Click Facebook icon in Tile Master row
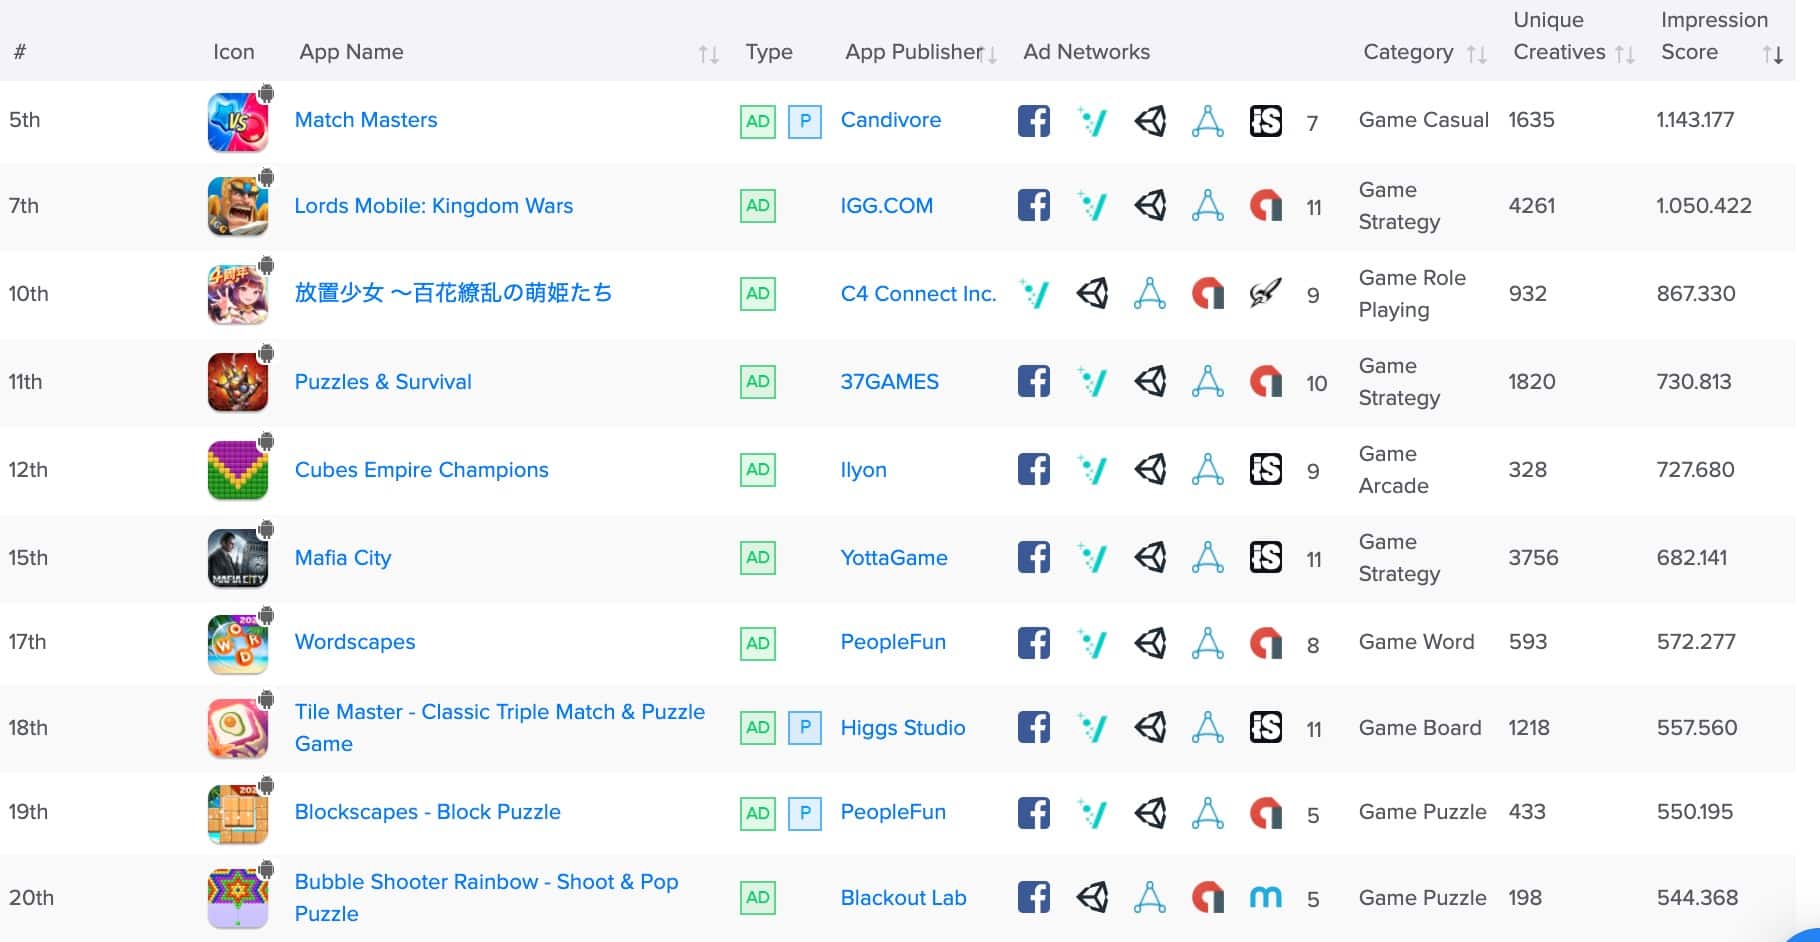 (1034, 727)
